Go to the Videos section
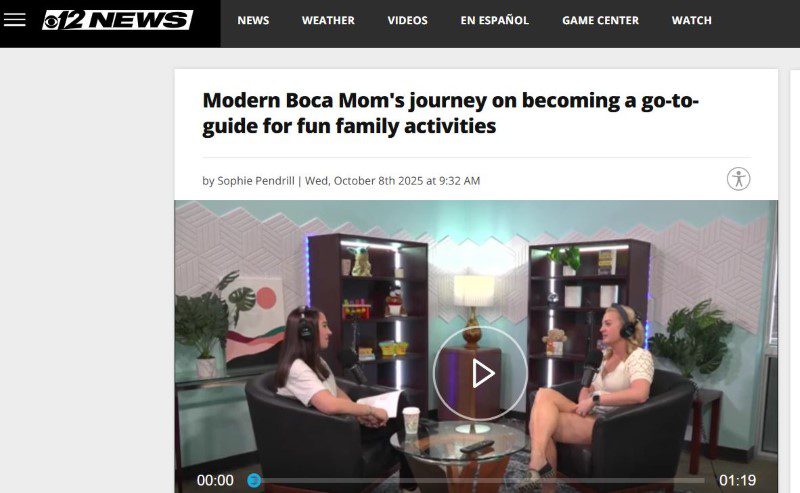Image resolution: width=800 pixels, height=493 pixels. 407,20
